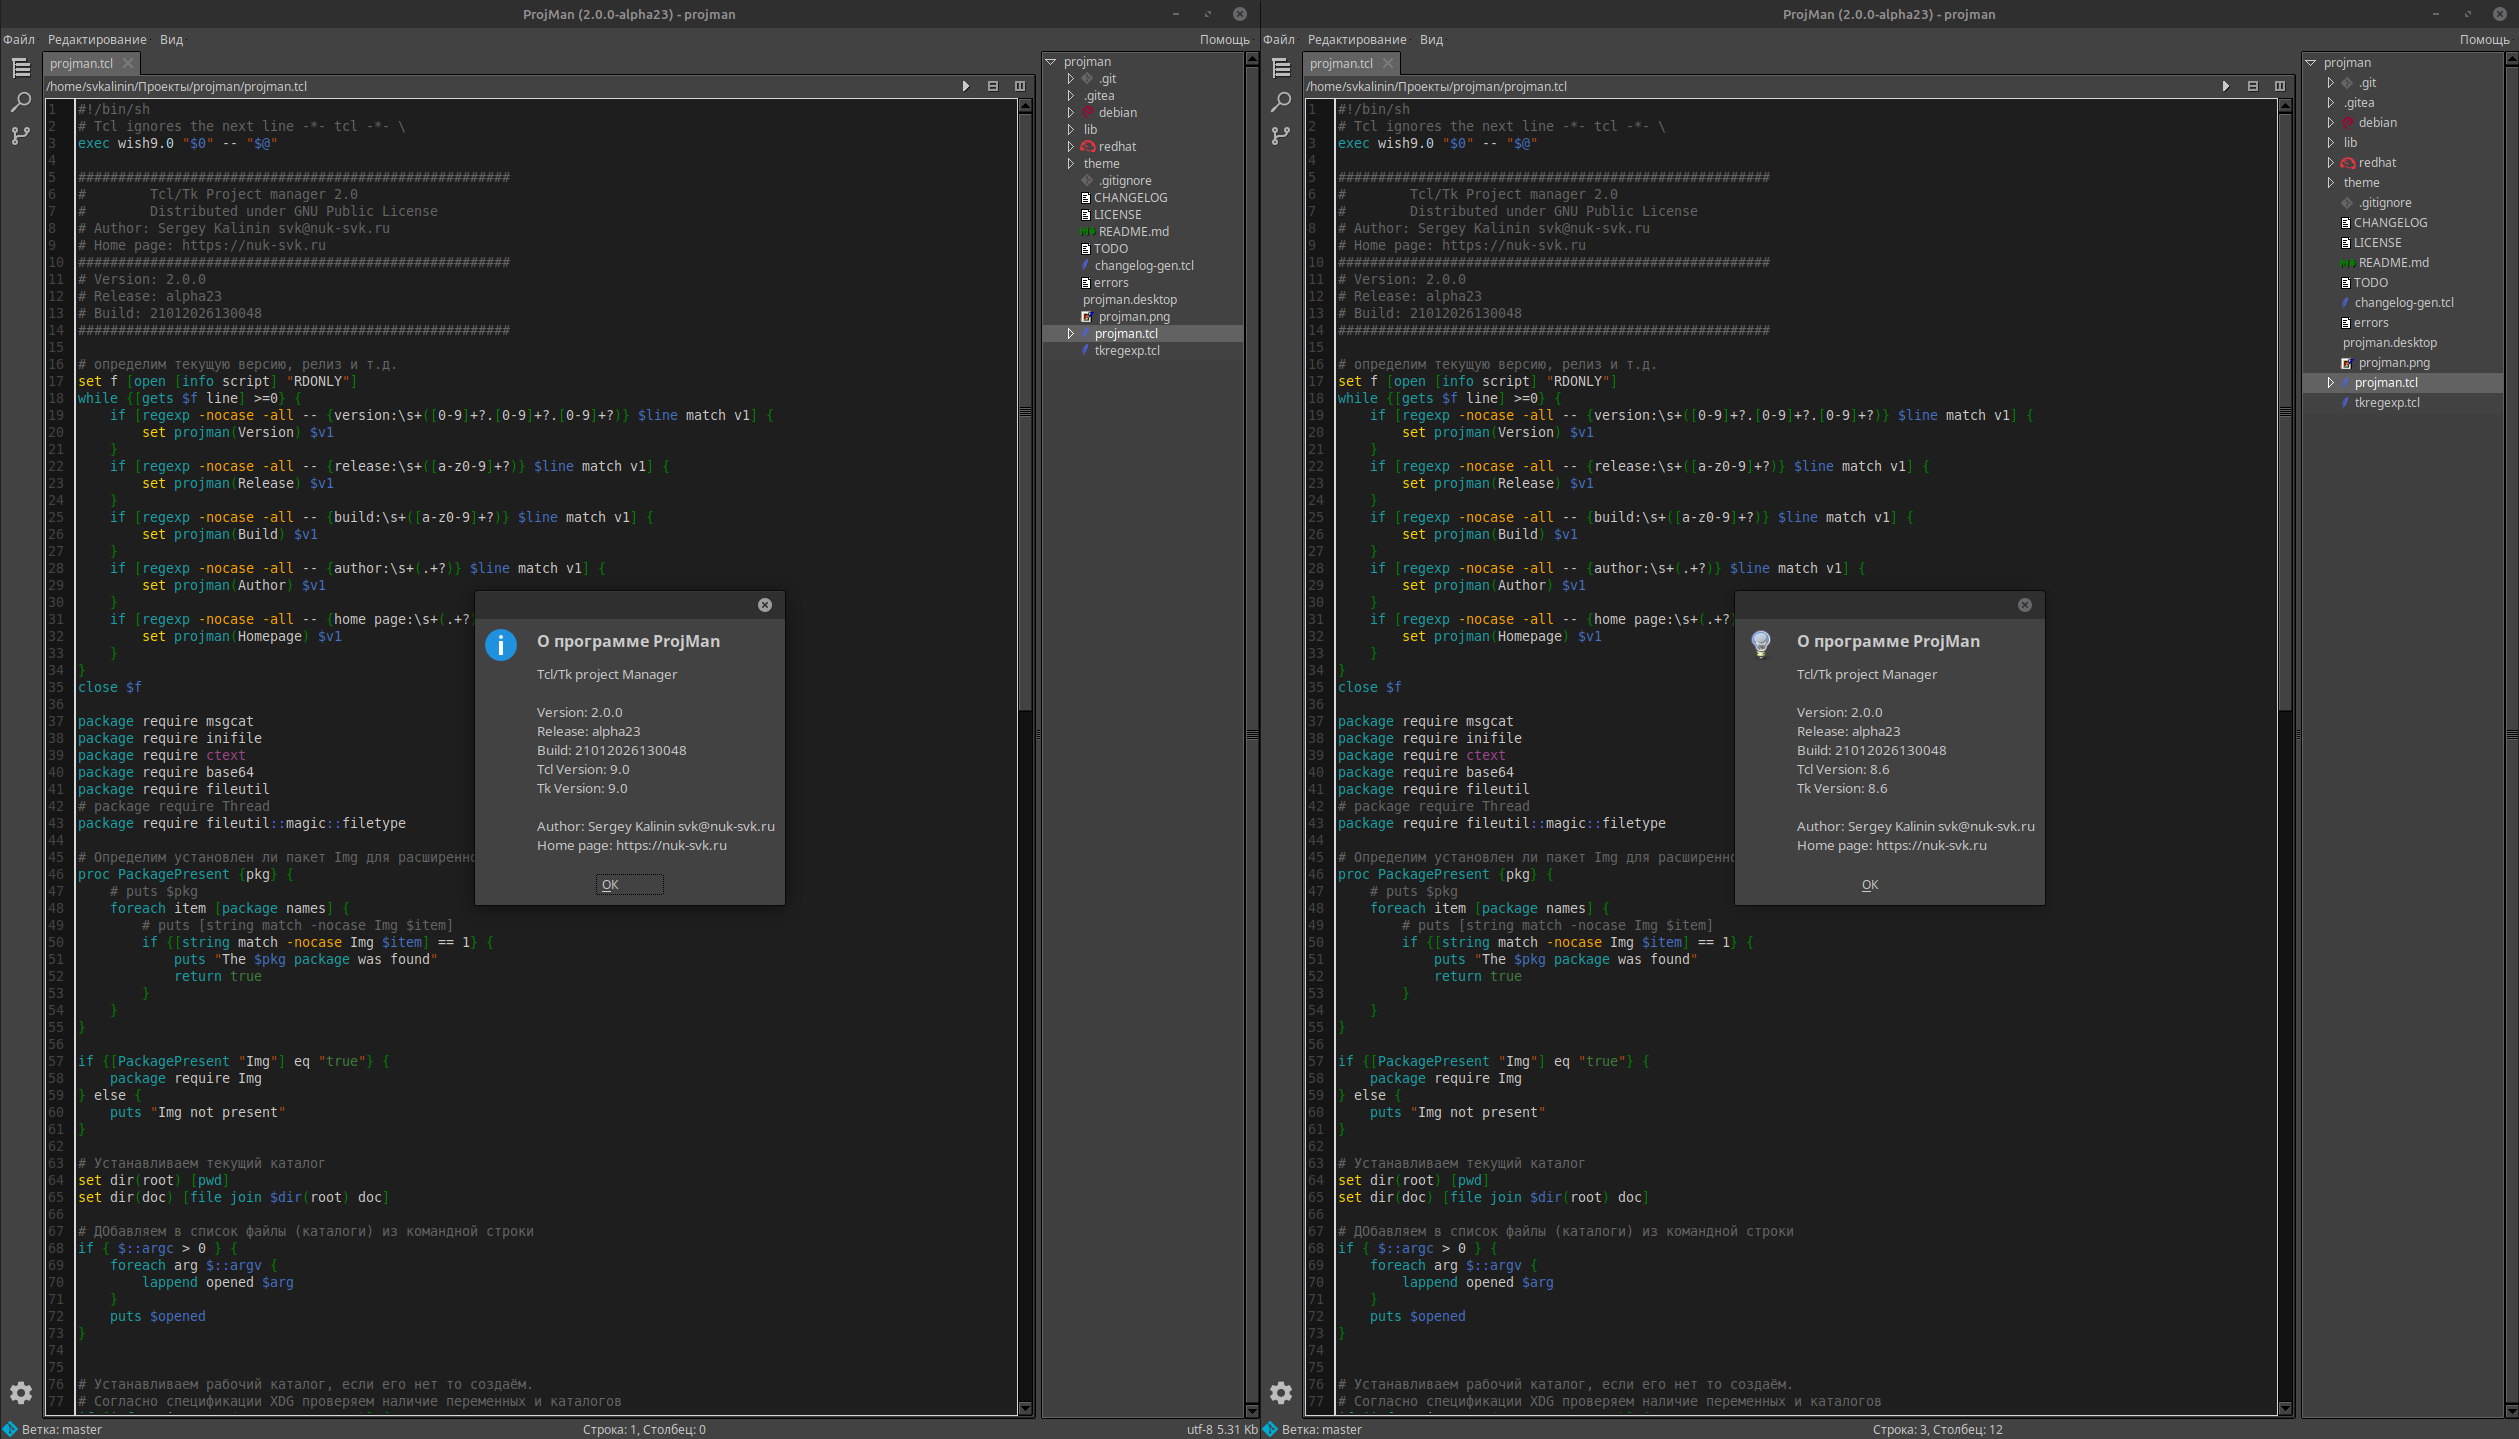
Task: Click blue info icon in About dialog
Action: coord(501,644)
